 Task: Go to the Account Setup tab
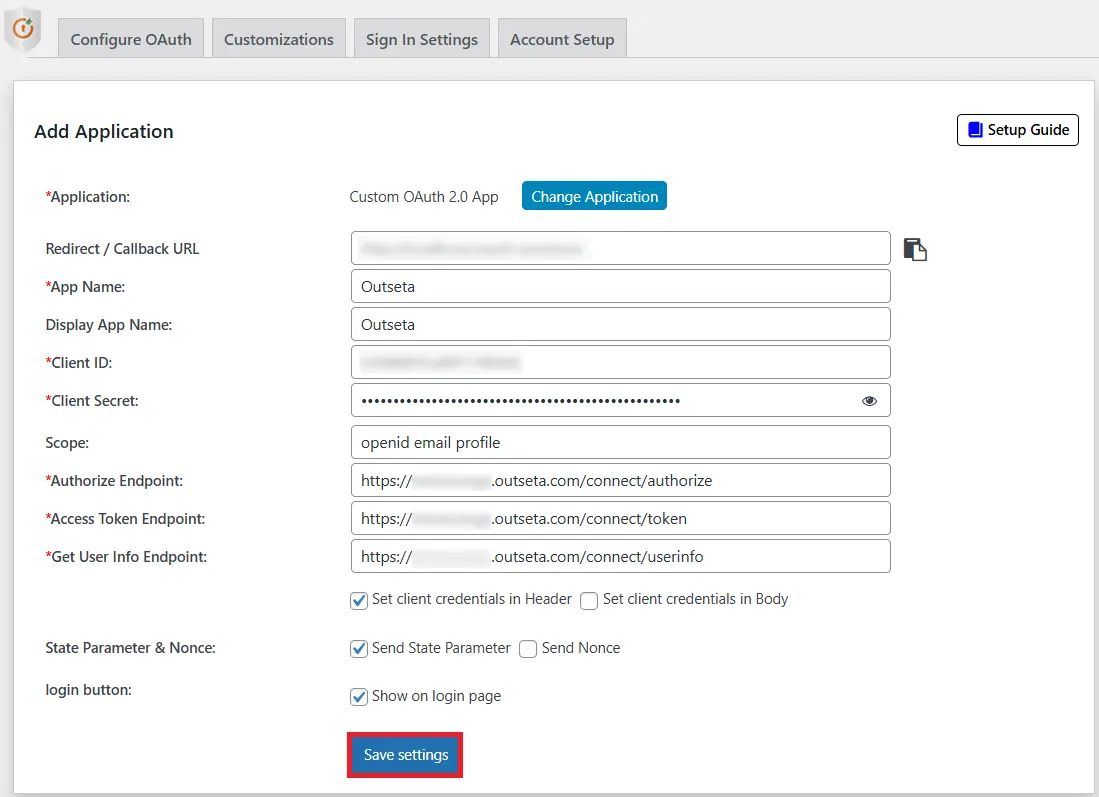pos(562,39)
